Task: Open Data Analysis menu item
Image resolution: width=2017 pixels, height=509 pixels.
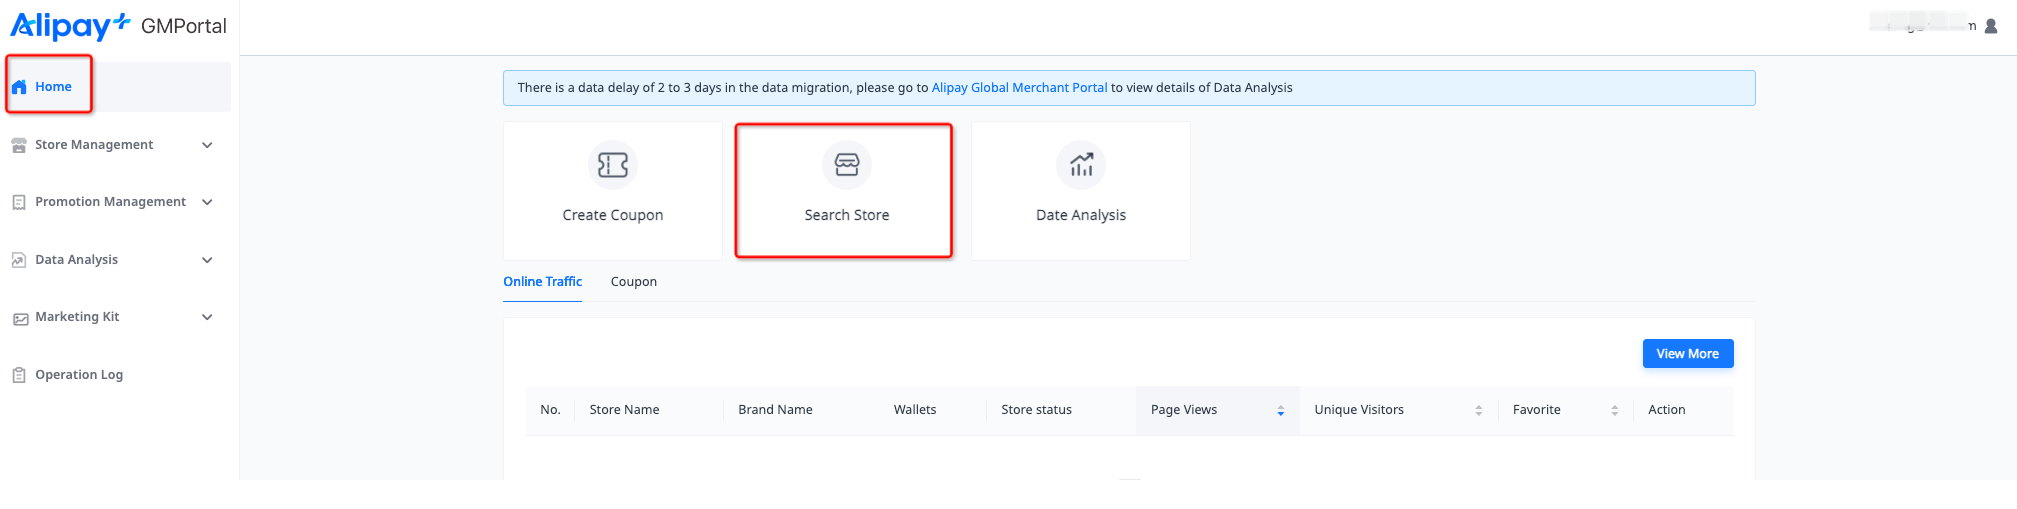Action: pos(116,260)
